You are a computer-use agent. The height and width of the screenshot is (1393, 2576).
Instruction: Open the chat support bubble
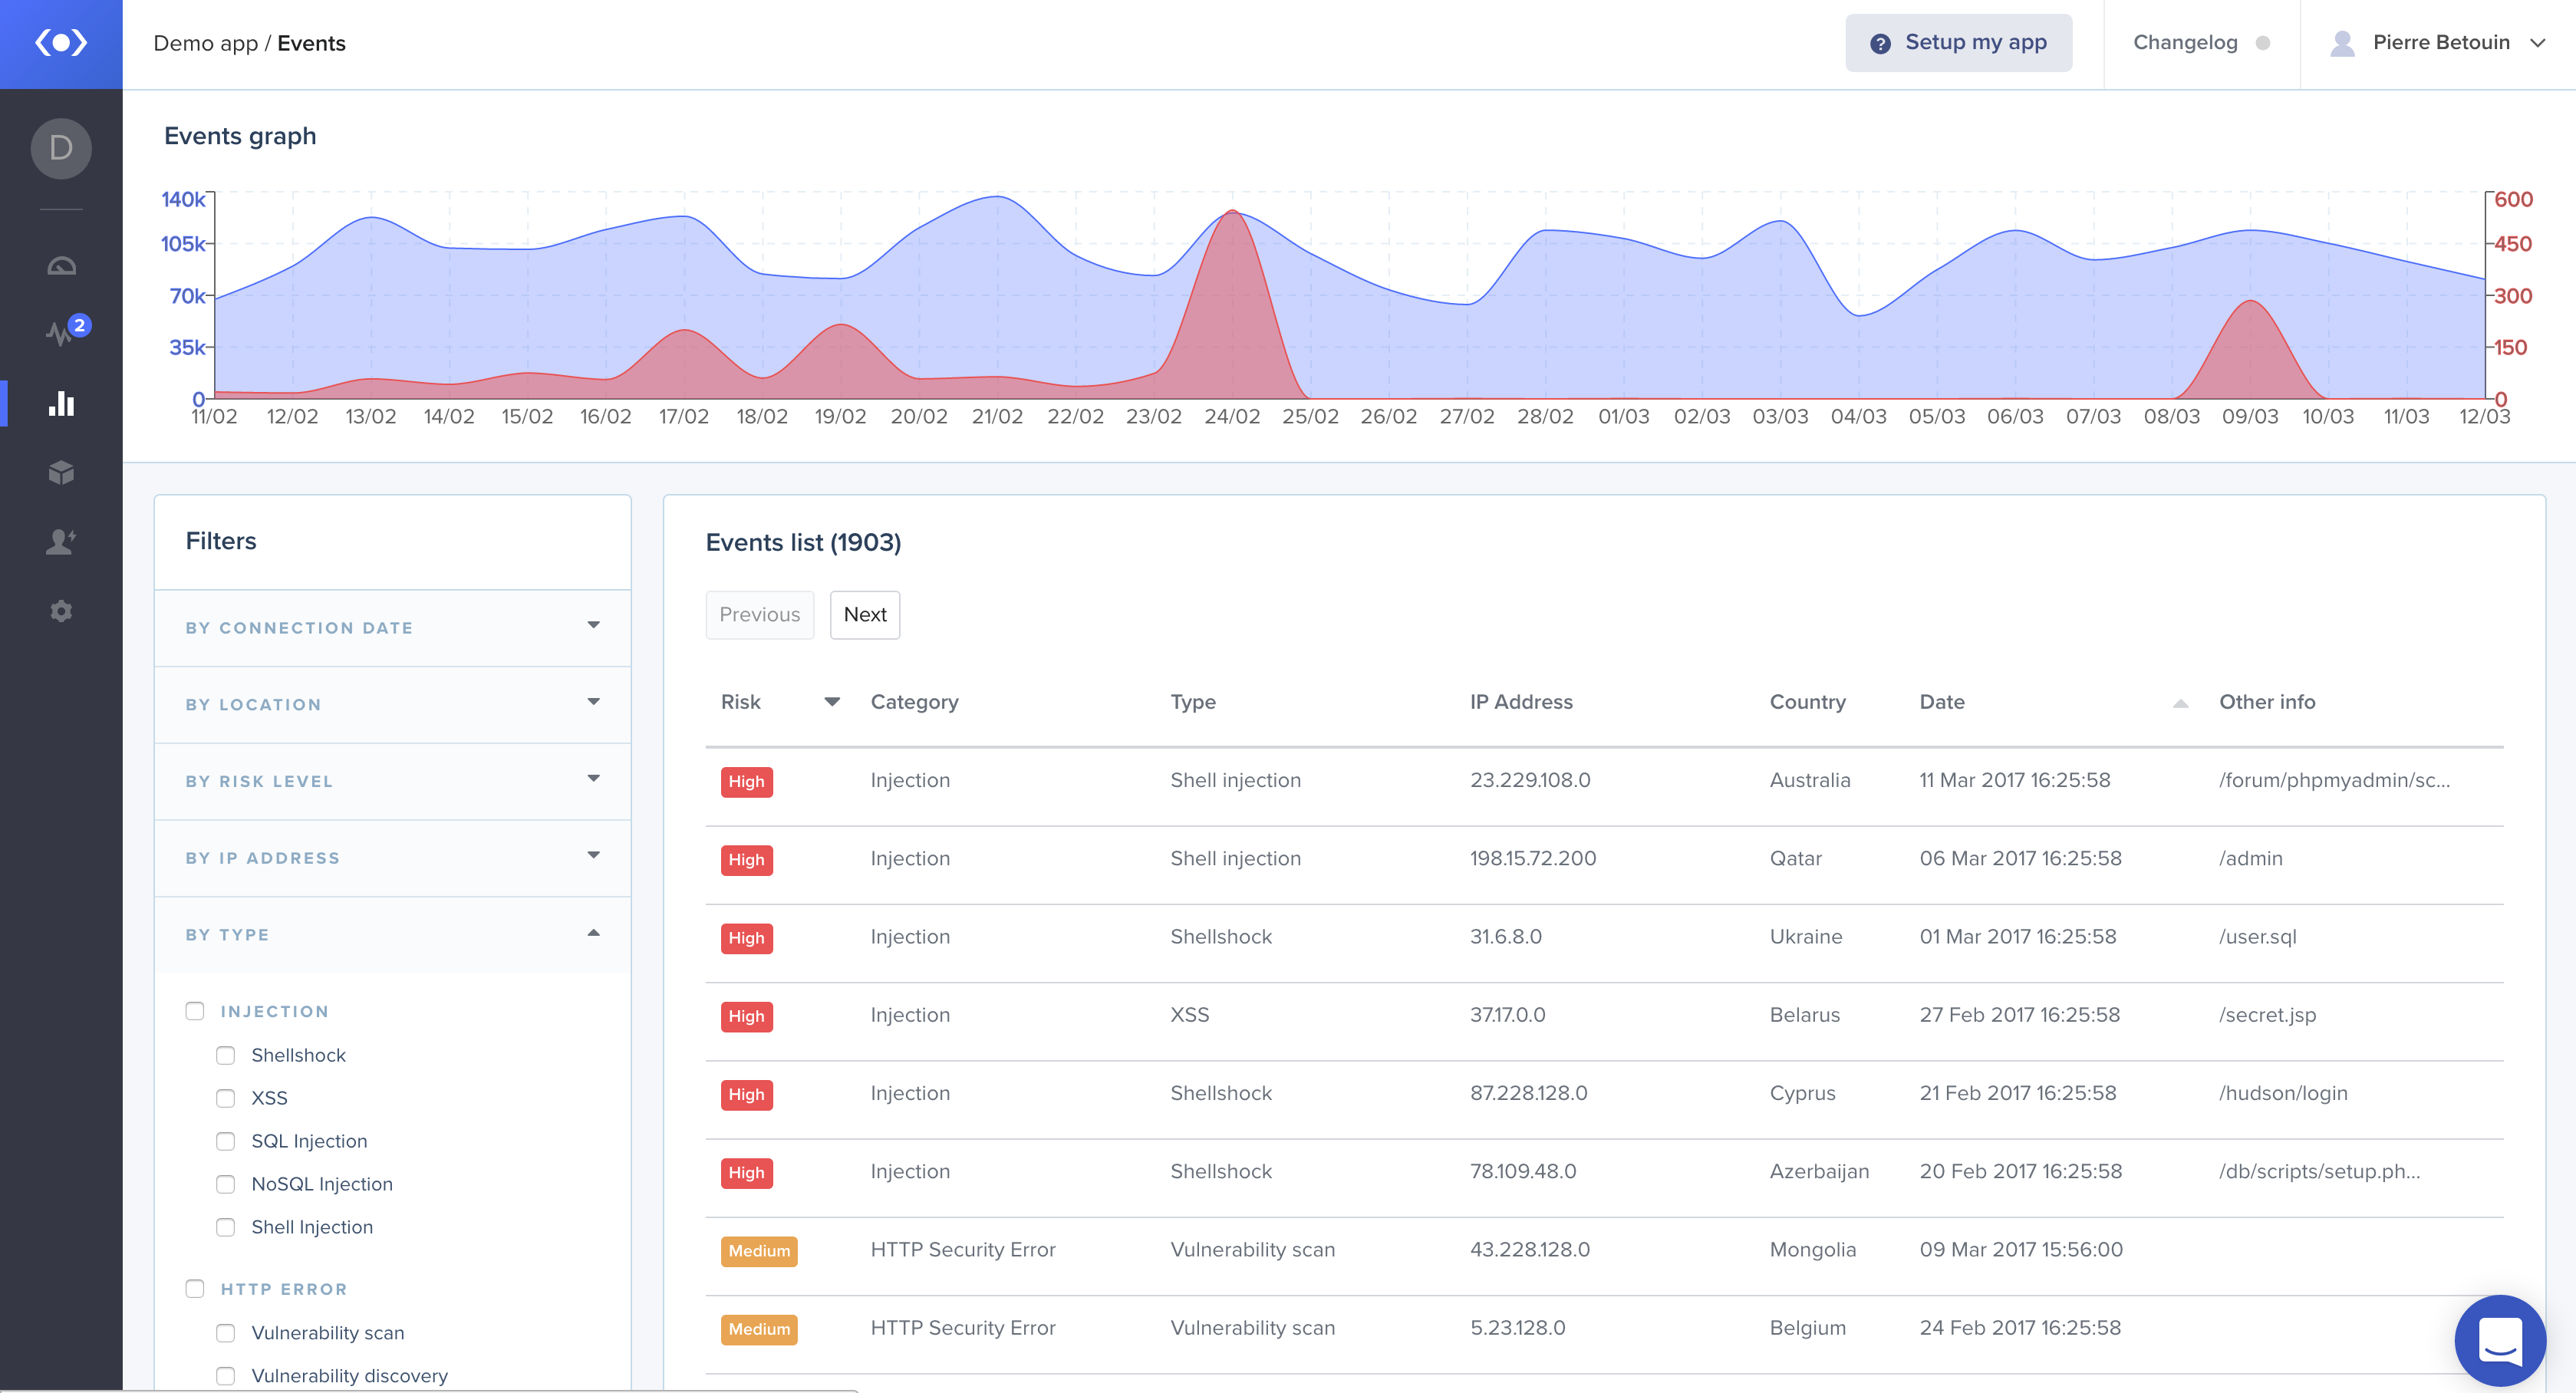(x=2499, y=1339)
